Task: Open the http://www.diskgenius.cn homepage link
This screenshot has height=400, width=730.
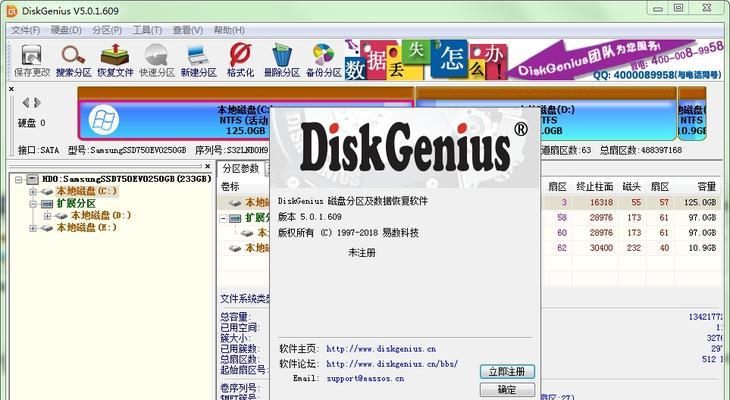Action: coord(381,349)
